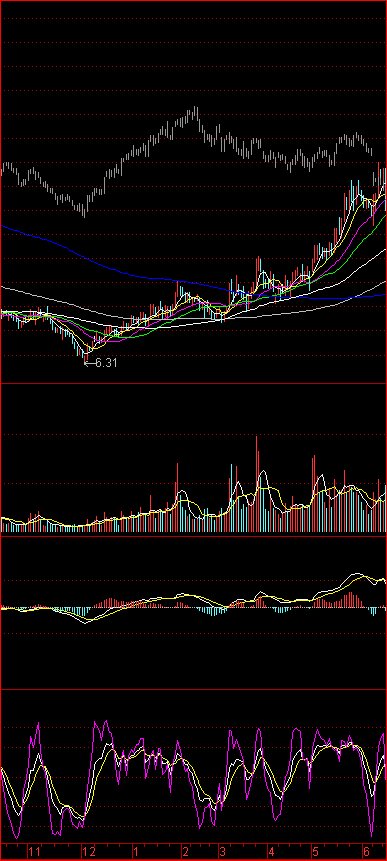Viewport: 387px width, 861px height.
Task: Click the divider between price and volume panels
Action: coord(193,383)
